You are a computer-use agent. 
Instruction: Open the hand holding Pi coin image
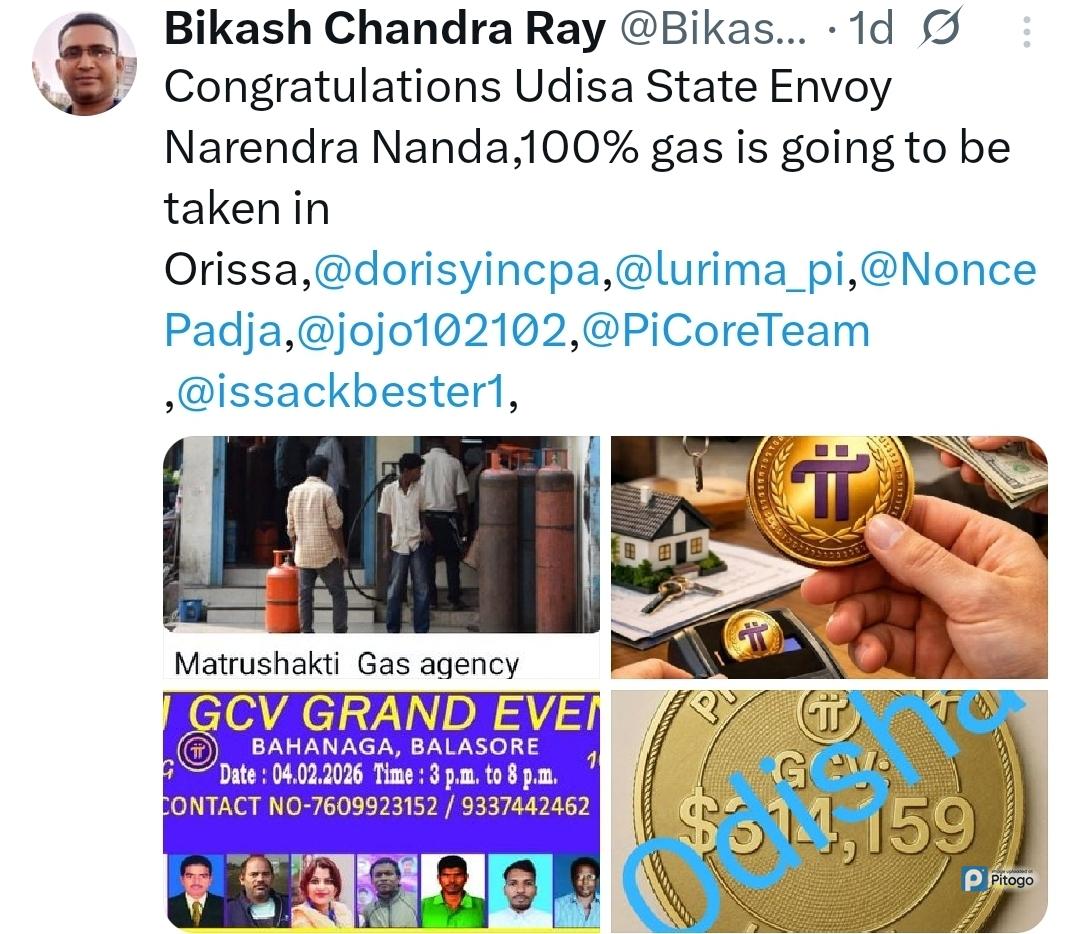coord(829,557)
